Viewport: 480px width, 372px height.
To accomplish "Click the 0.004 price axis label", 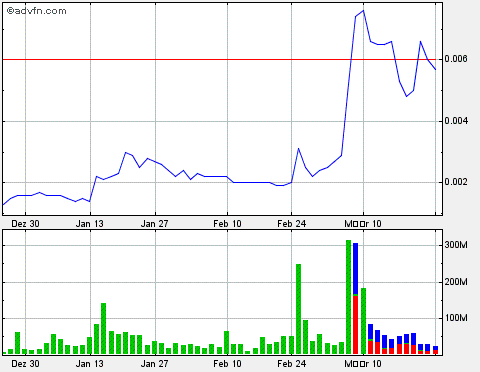I will 456,121.
